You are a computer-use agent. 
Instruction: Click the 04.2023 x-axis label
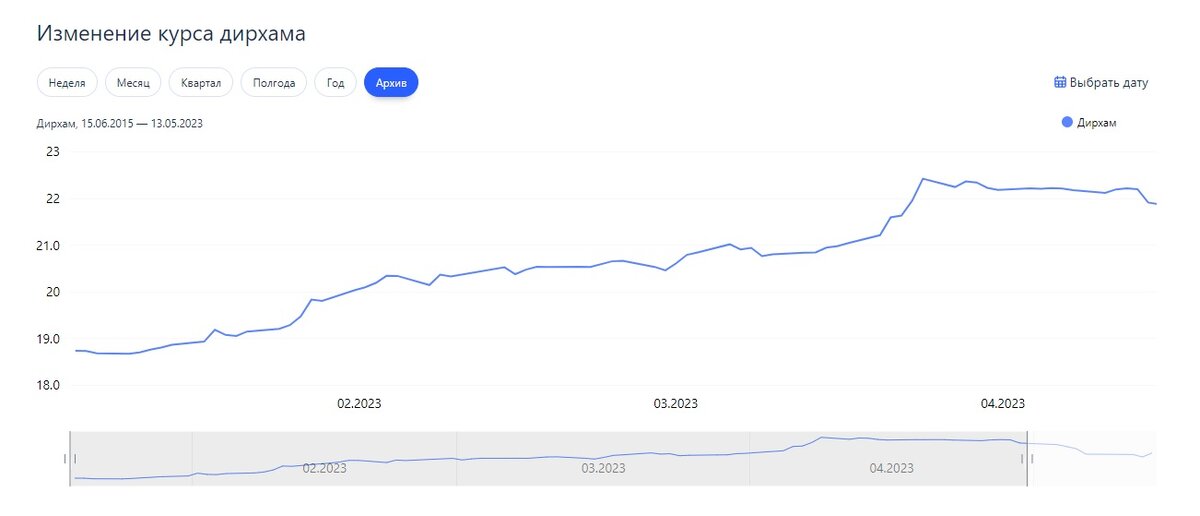[x=1003, y=404]
